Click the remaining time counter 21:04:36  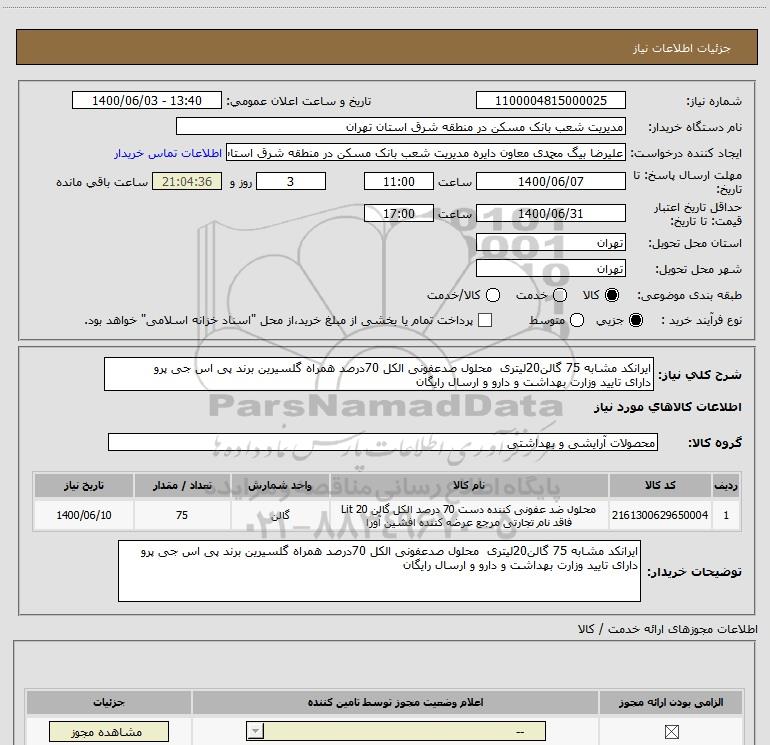pyautogui.click(x=187, y=181)
